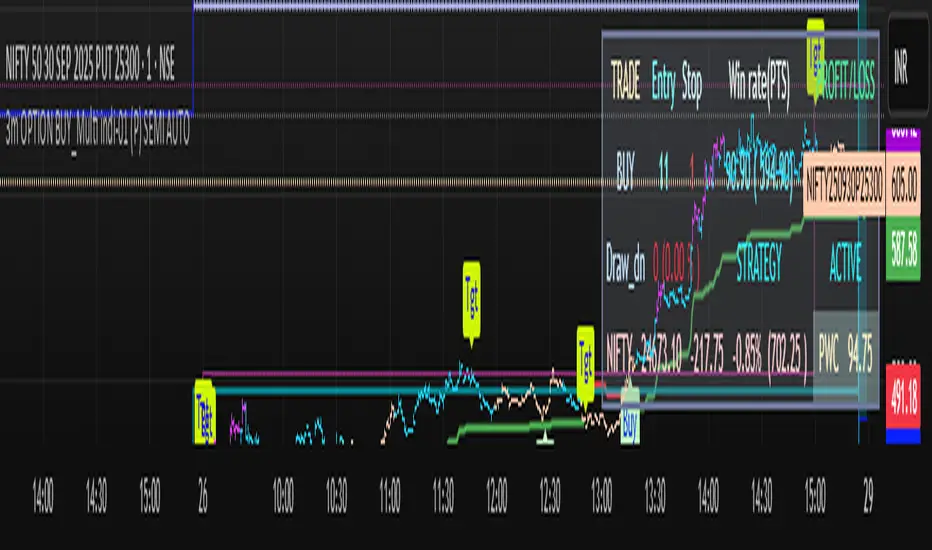The width and height of the screenshot is (932, 550).
Task: Click the 605.00 price scale label
Action: (x=903, y=186)
